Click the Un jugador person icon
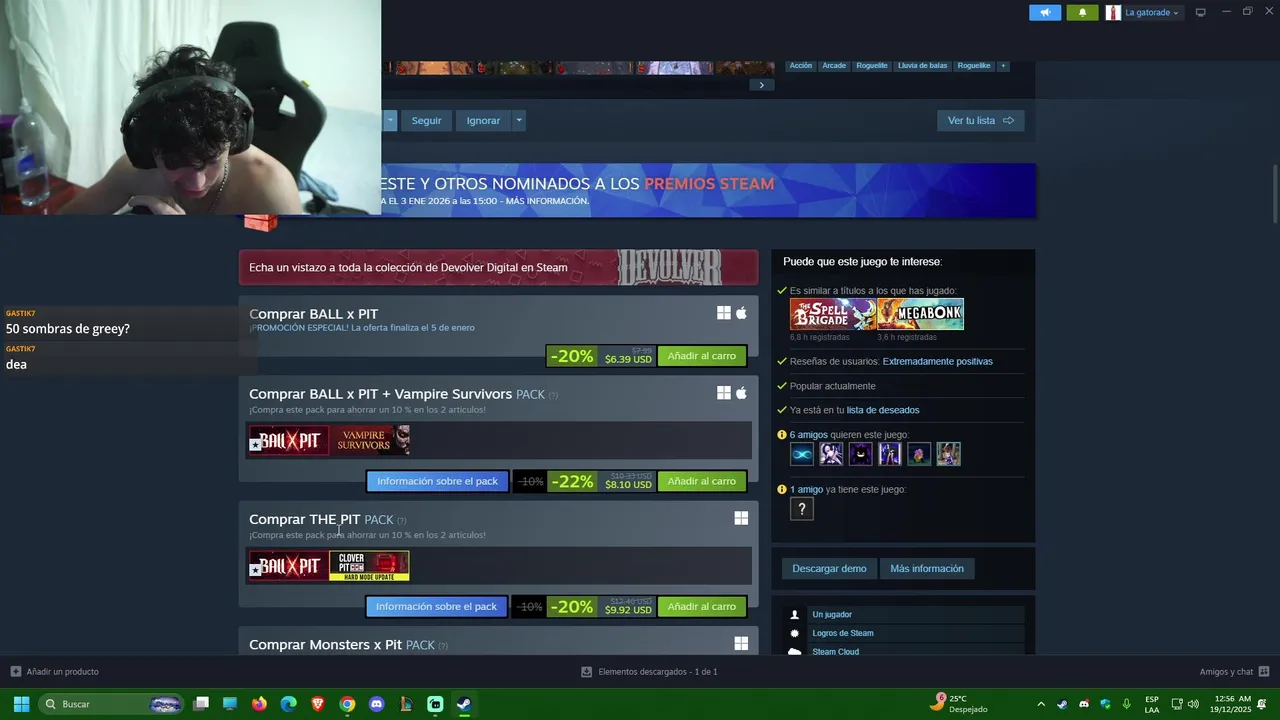This screenshot has width=1280, height=720. [795, 615]
